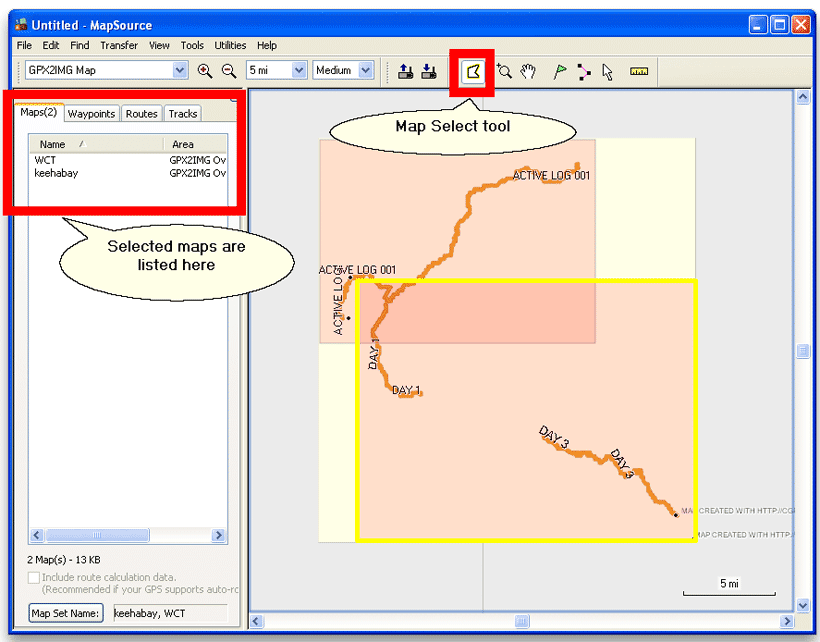Minimize the MapSource window
This screenshot has height=642, width=820.
click(758, 25)
